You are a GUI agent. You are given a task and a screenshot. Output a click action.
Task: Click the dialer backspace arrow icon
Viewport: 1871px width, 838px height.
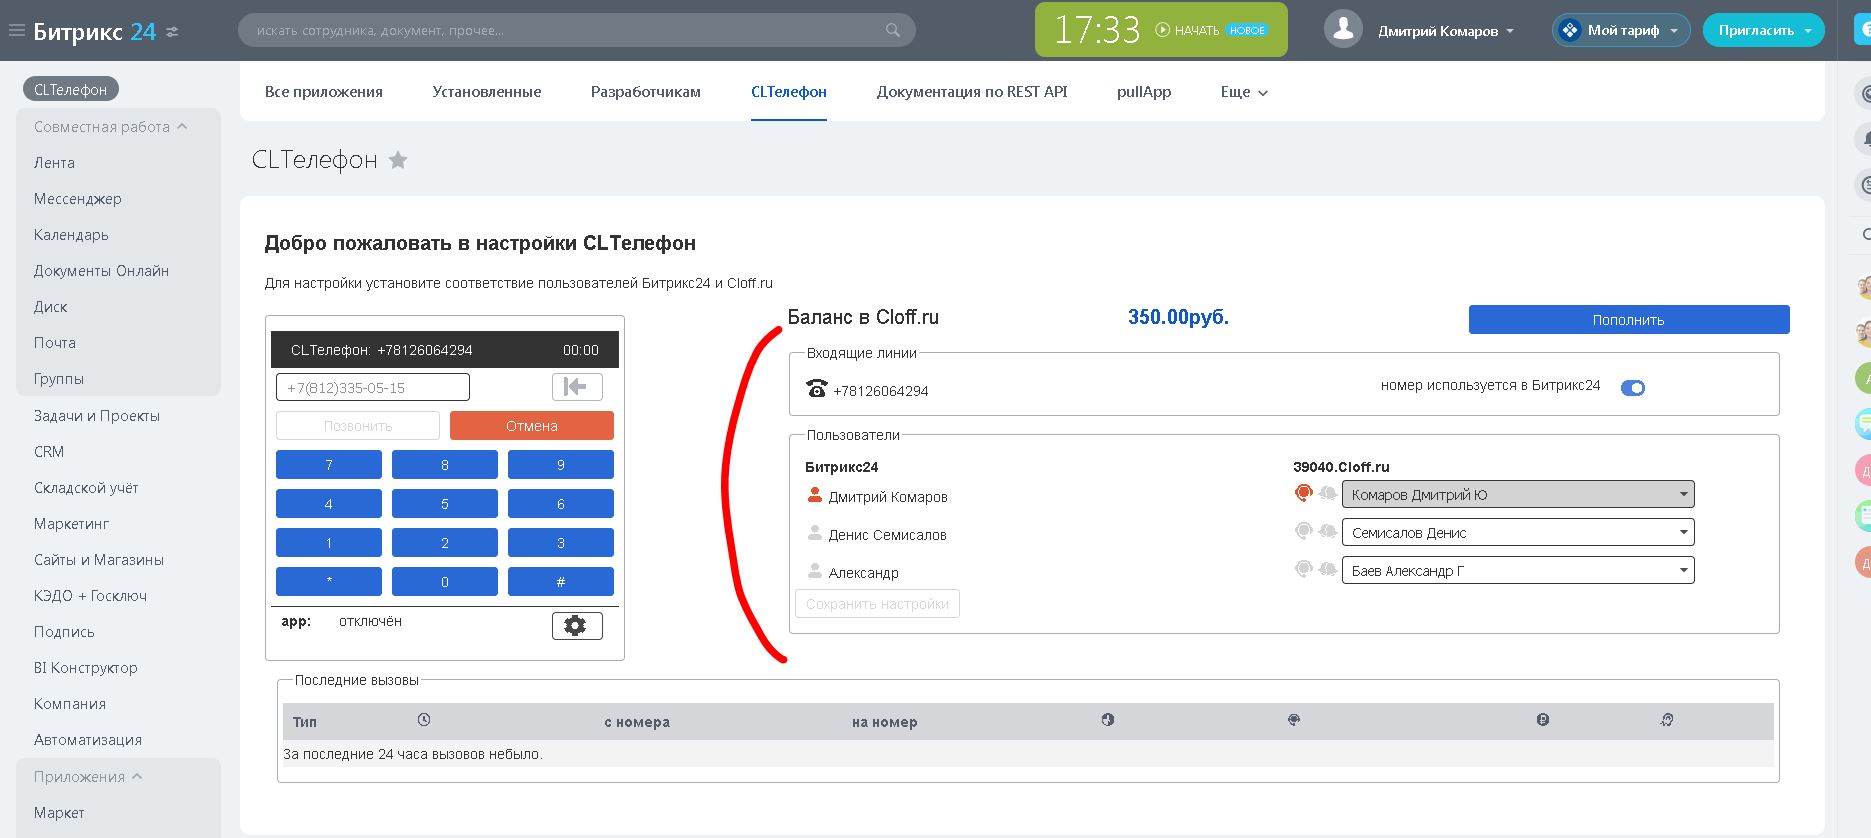[x=577, y=387]
